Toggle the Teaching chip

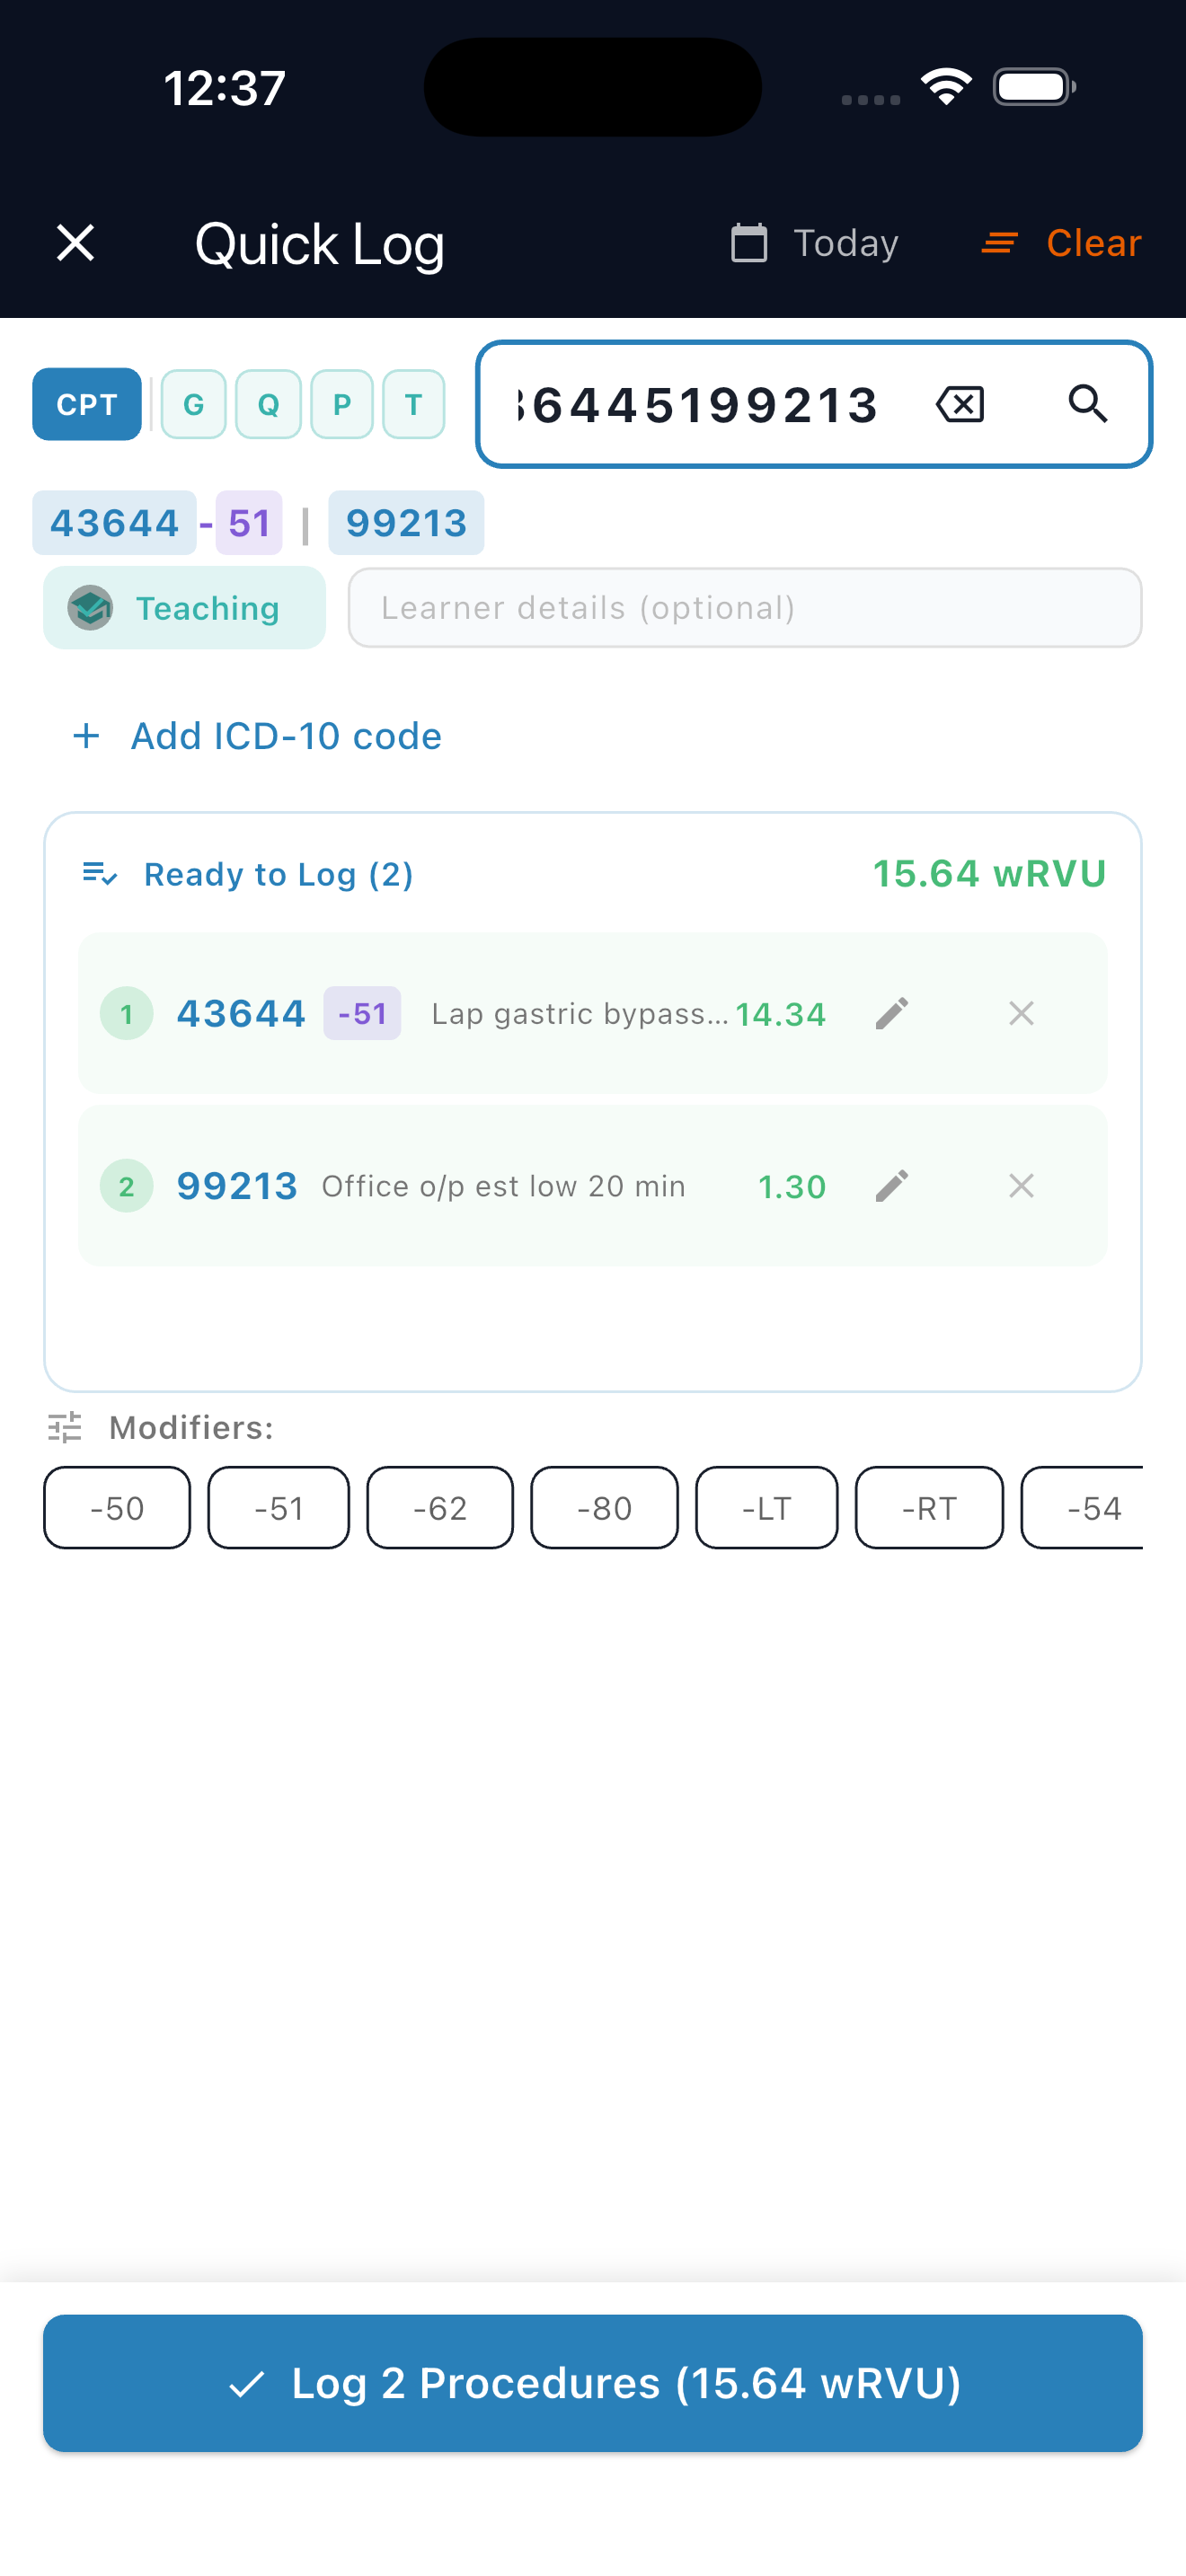tap(184, 608)
